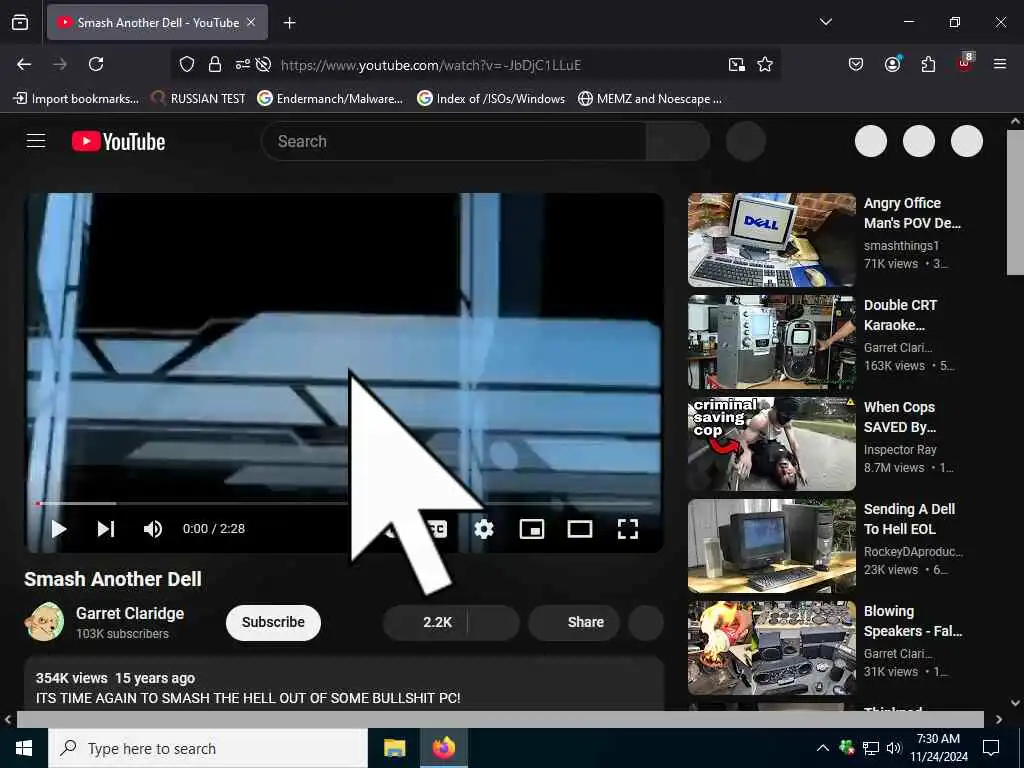Screen dimensions: 1024x768
Task: Open Firefox application menu
Action: click(x=1000, y=64)
